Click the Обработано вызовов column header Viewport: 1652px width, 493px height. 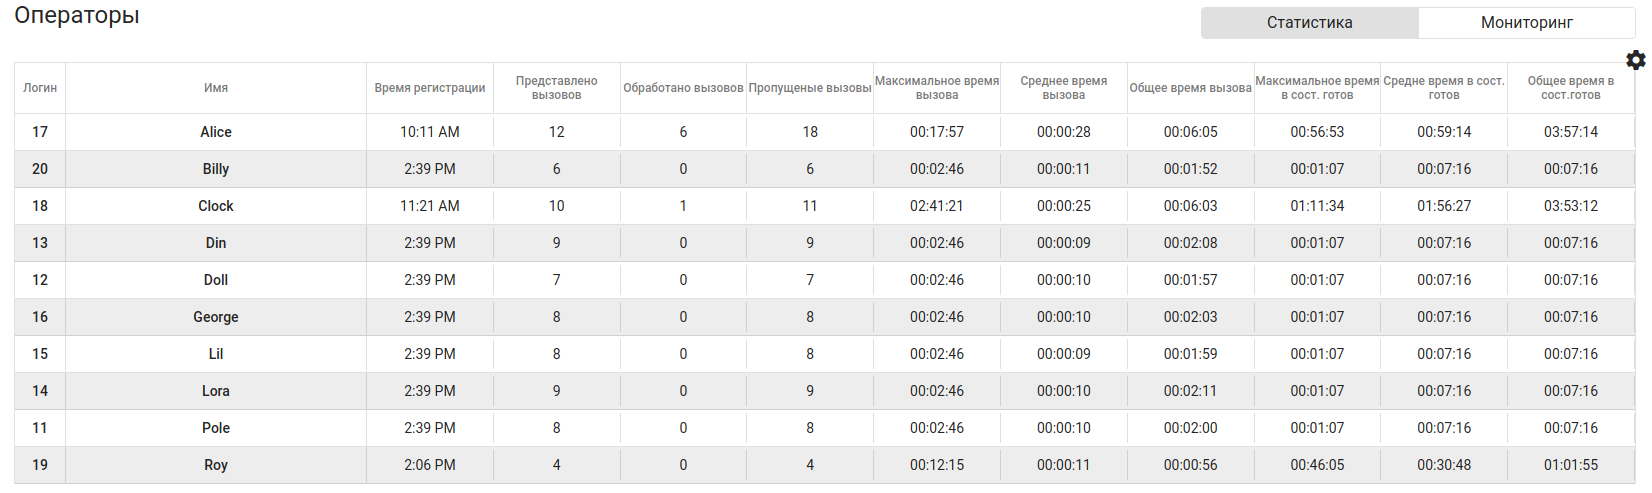click(x=683, y=88)
